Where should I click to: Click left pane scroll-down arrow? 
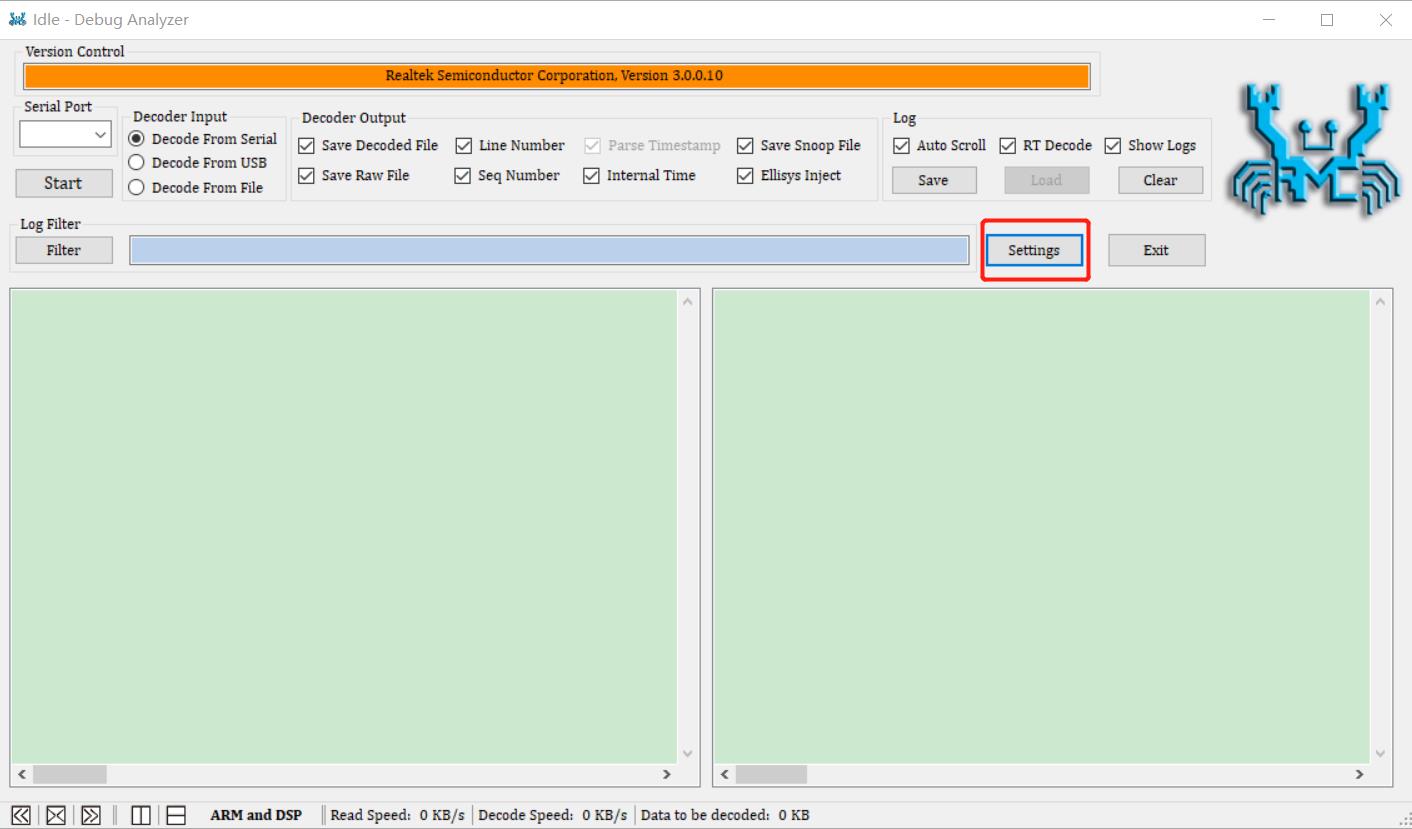(x=687, y=753)
